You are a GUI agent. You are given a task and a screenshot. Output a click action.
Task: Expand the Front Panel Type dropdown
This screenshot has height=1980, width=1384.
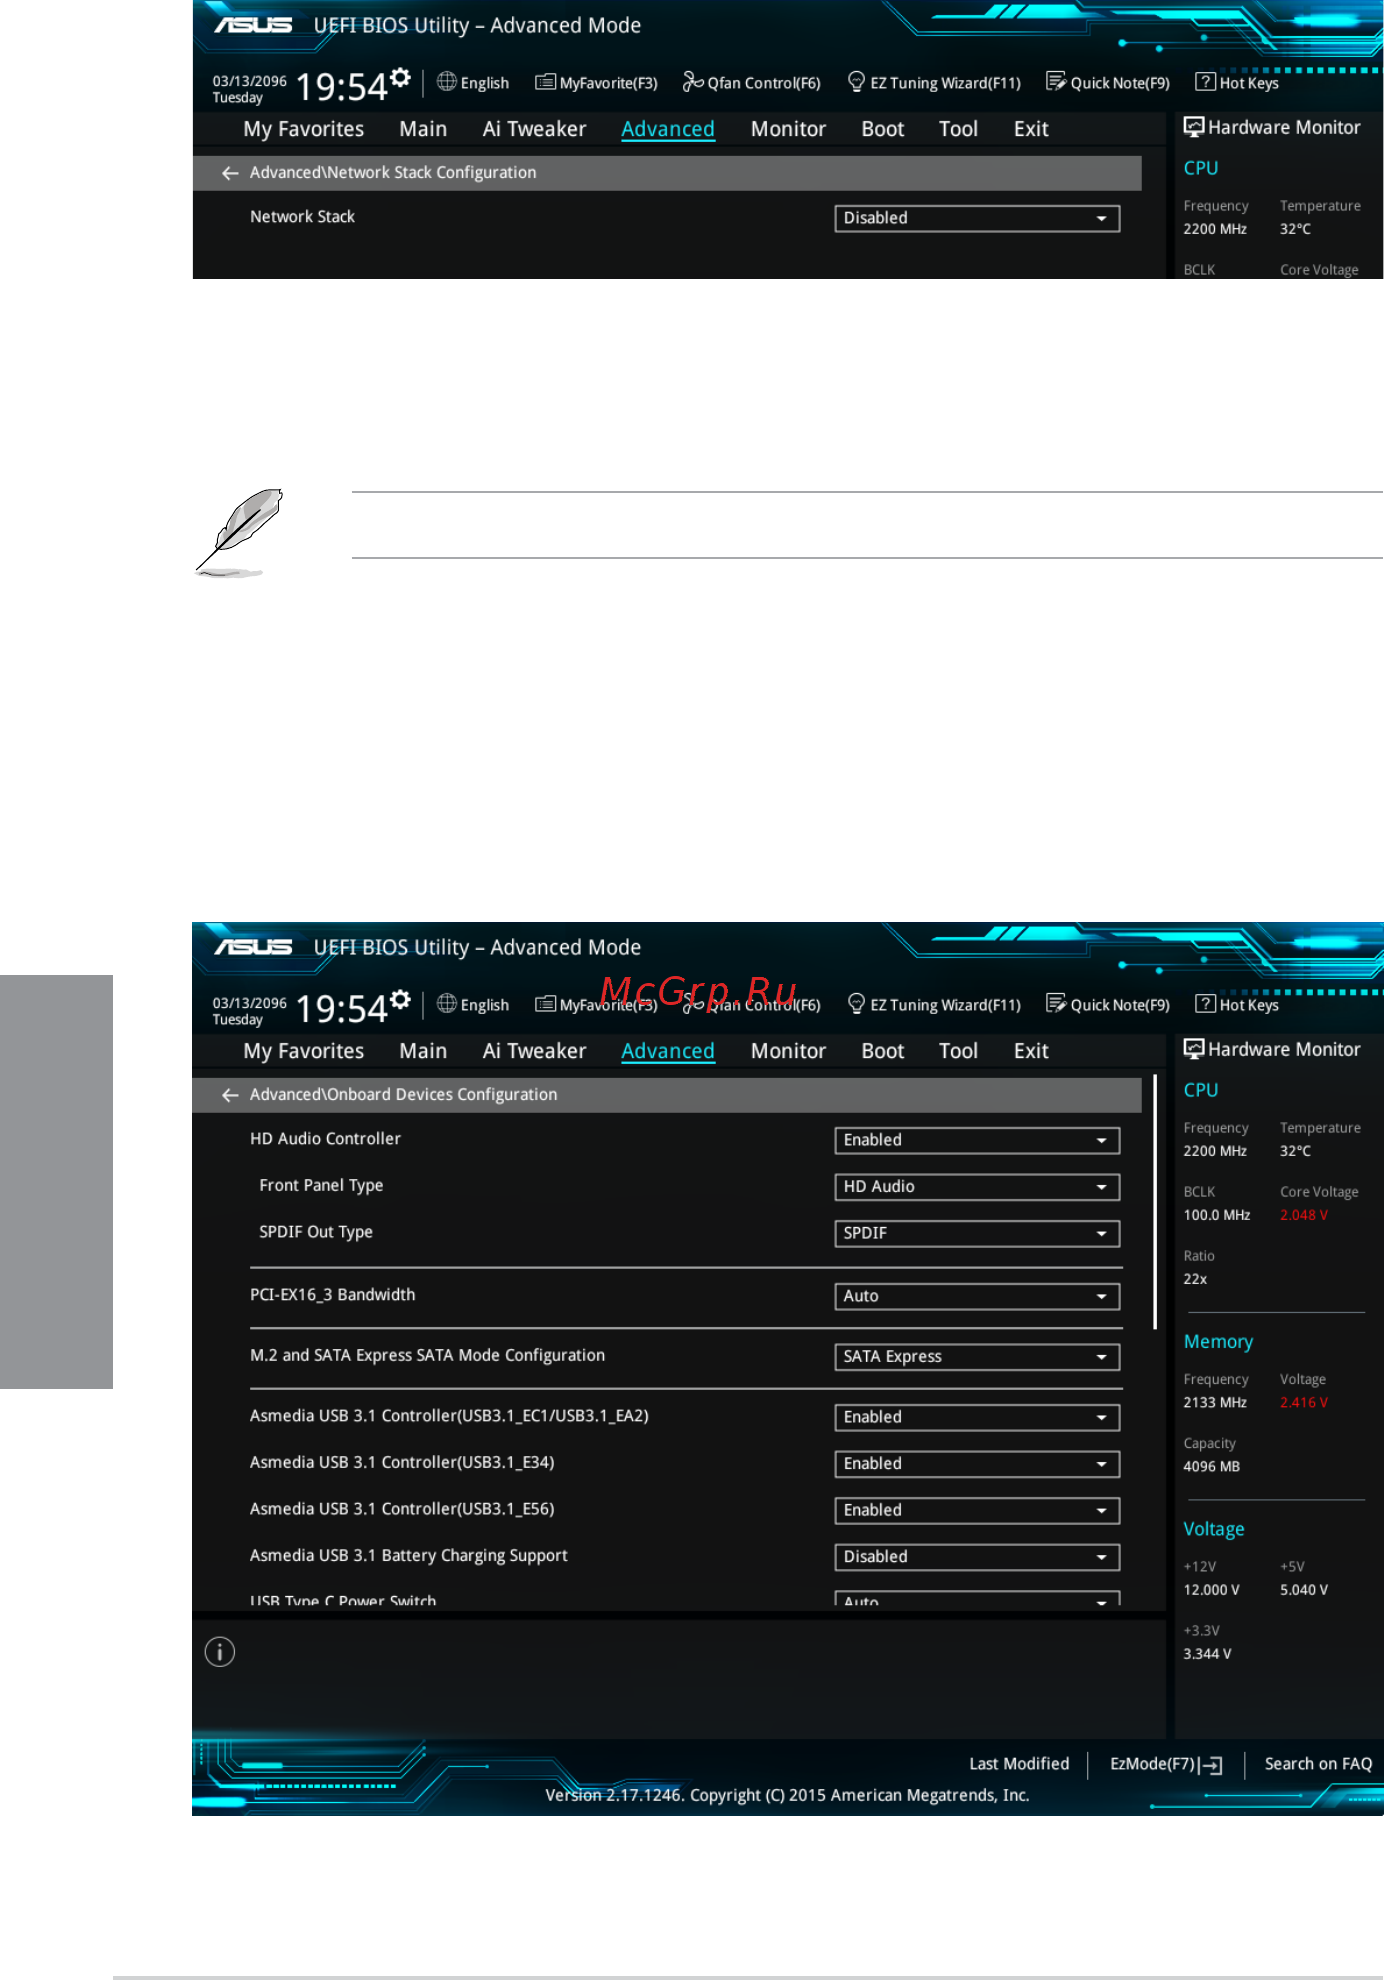tap(977, 1187)
